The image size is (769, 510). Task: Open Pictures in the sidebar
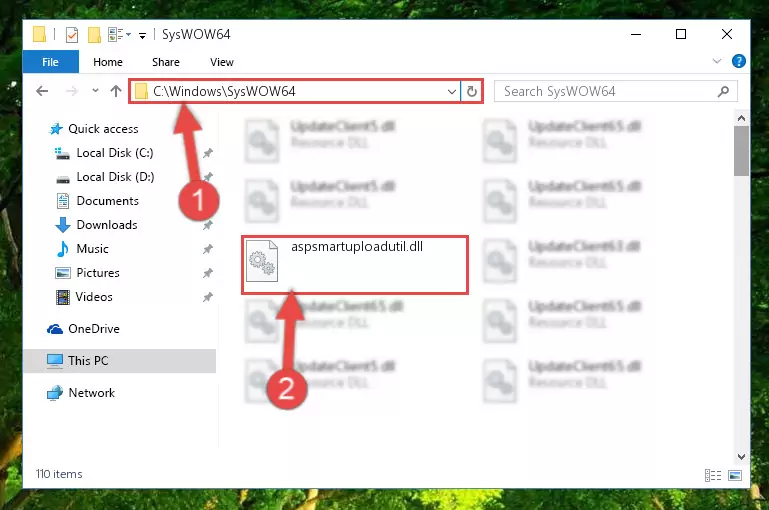(98, 273)
